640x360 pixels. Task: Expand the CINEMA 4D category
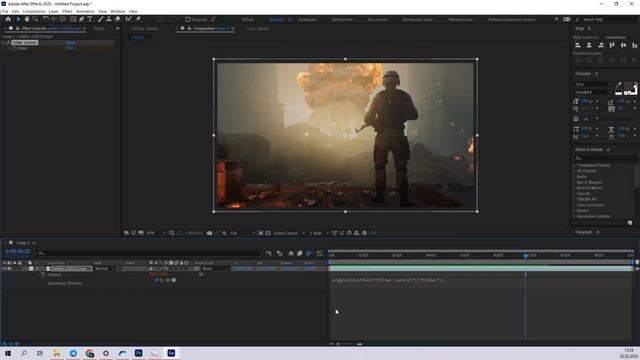click(574, 199)
